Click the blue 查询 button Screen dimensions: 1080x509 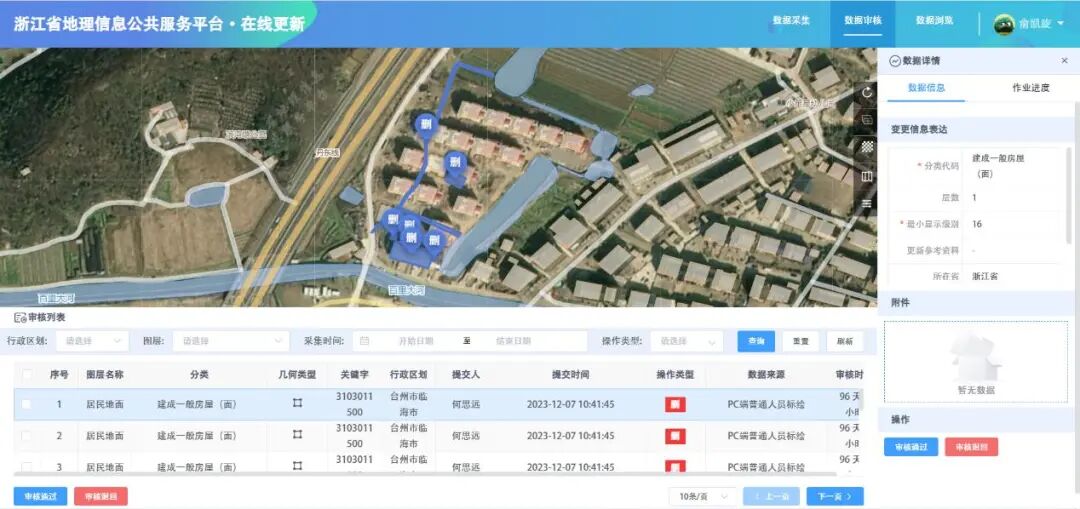pyautogui.click(x=756, y=341)
